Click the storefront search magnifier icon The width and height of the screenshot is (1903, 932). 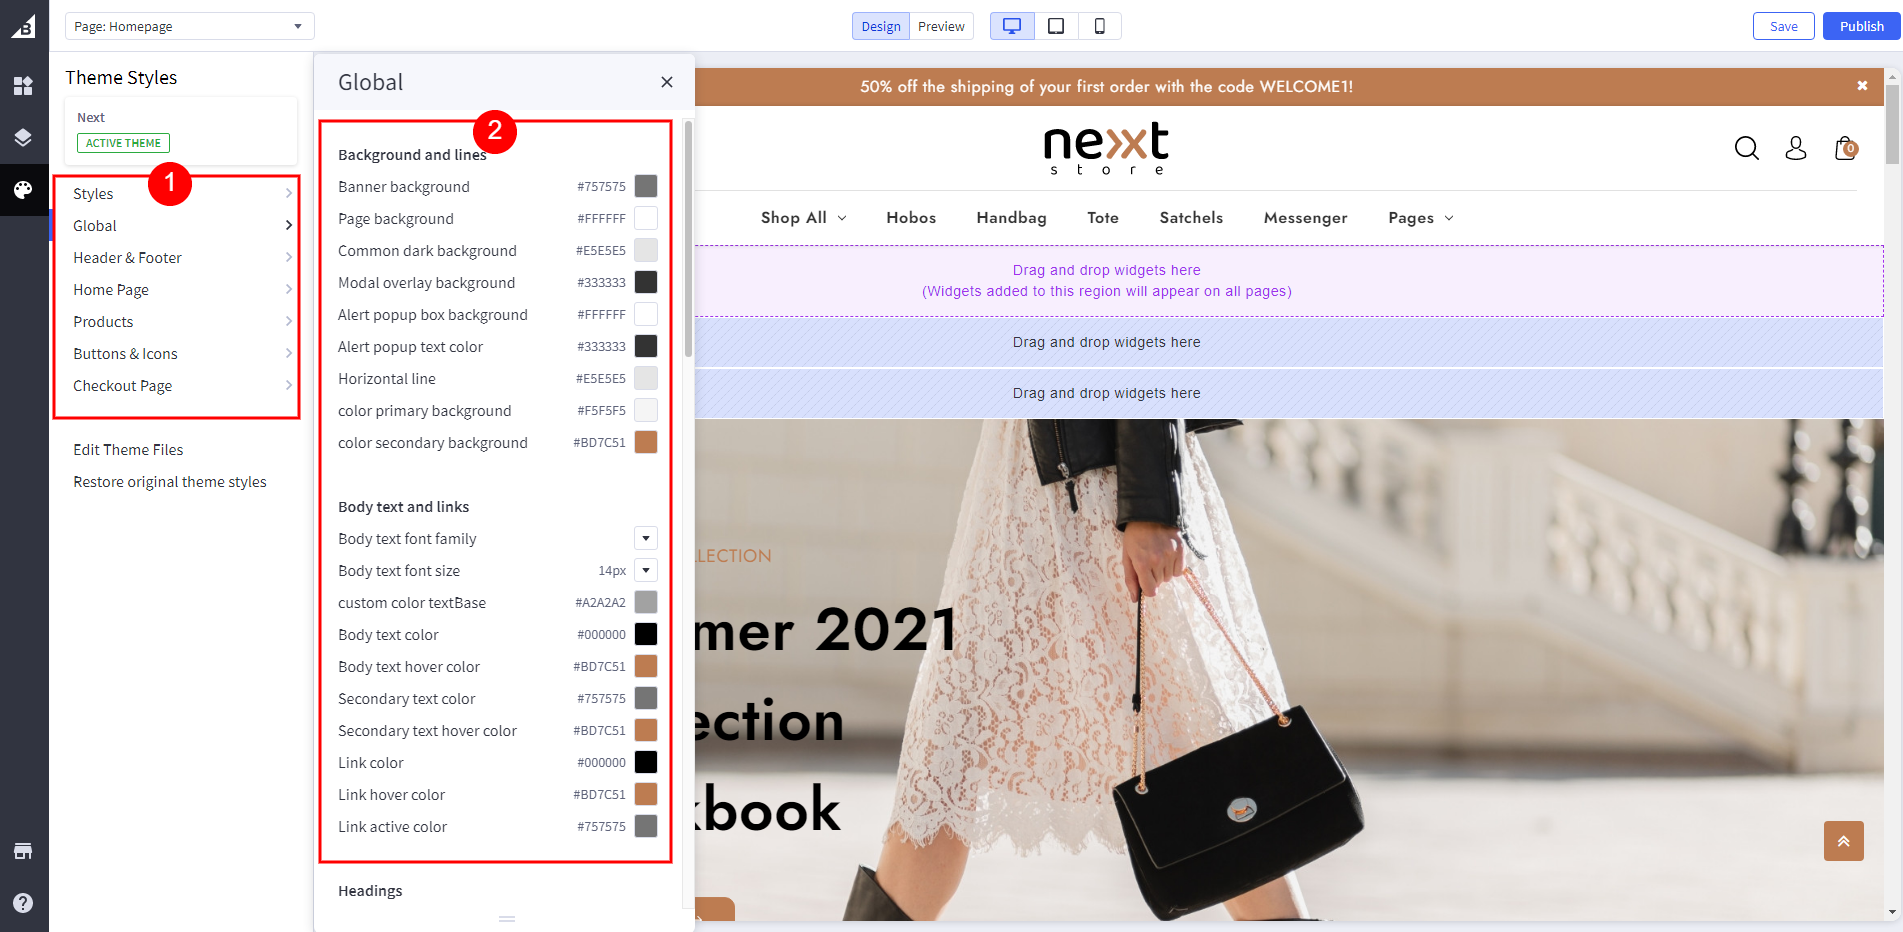pyautogui.click(x=1746, y=148)
